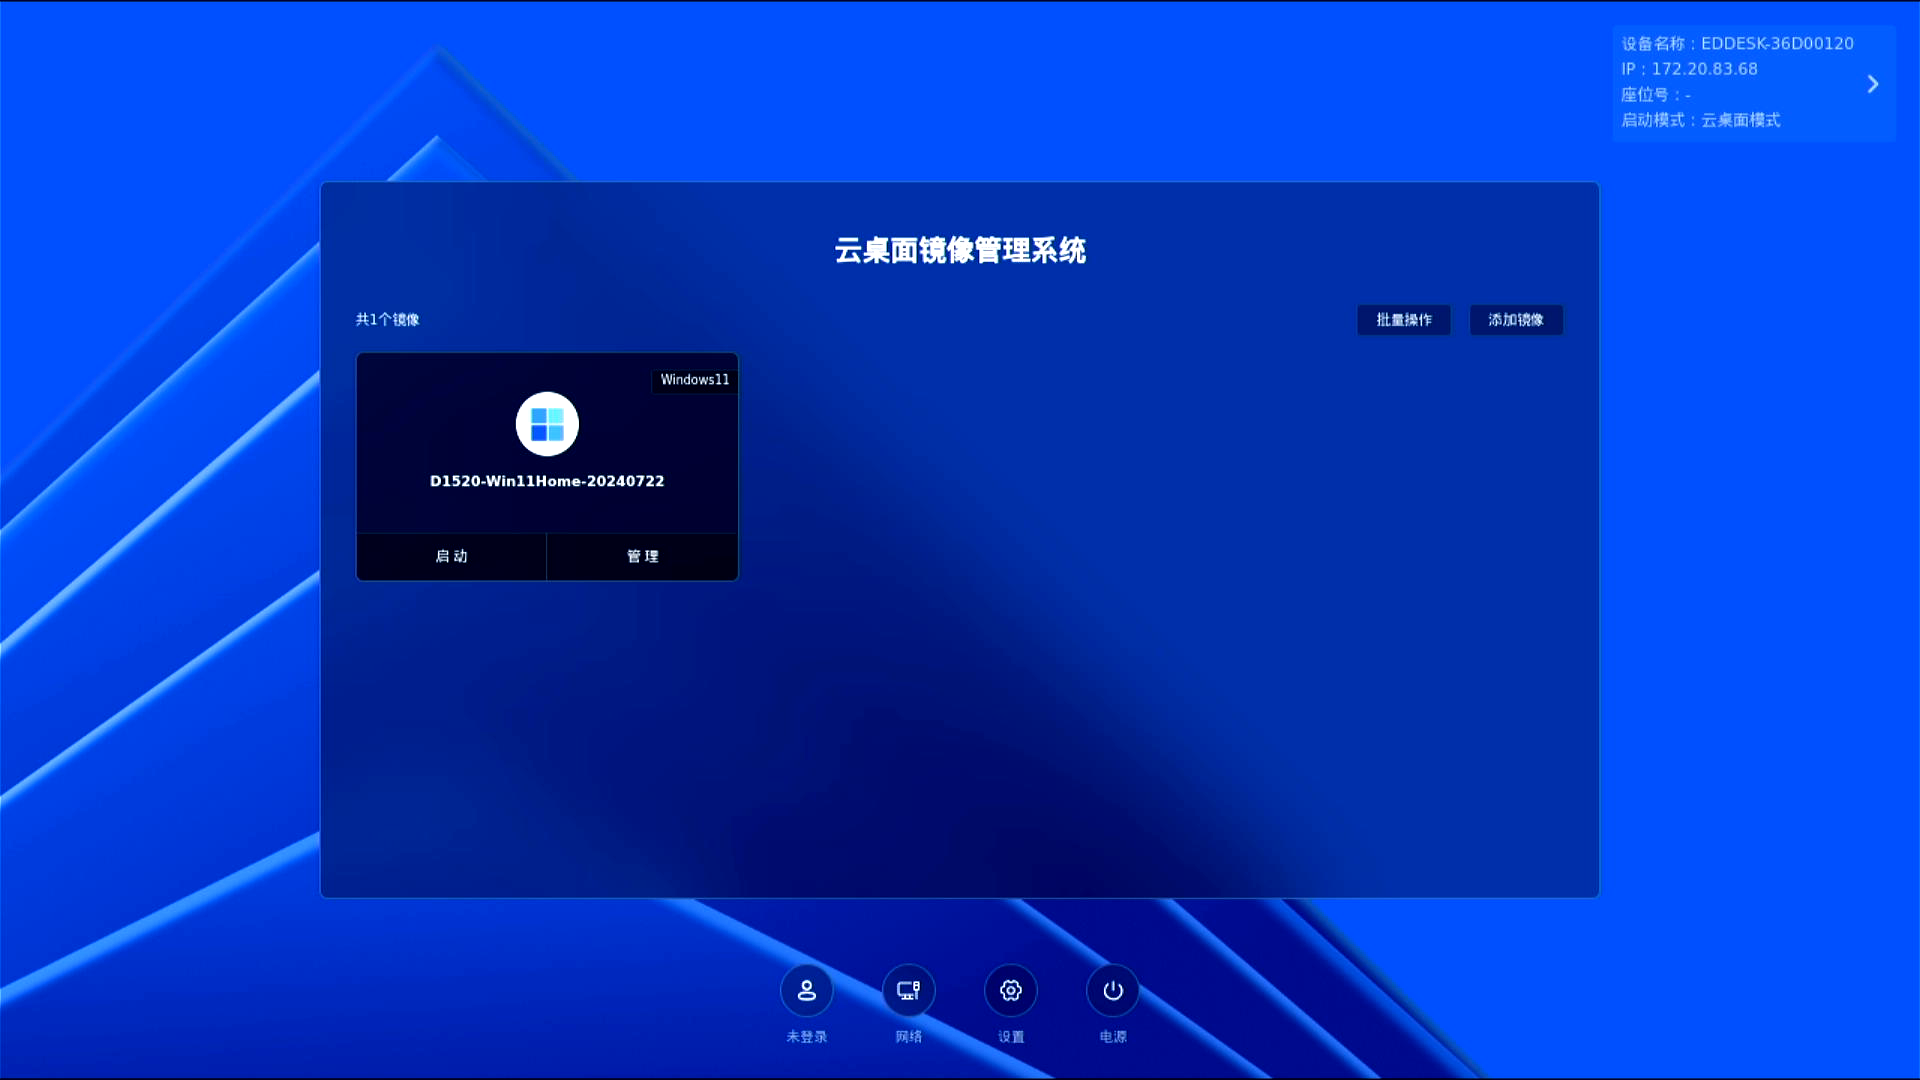
Task: Expand the device info panel chevron
Action: pos(1873,84)
